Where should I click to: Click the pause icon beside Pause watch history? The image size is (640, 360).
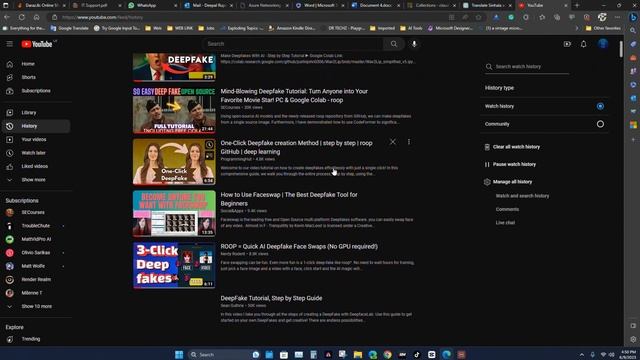click(x=487, y=164)
